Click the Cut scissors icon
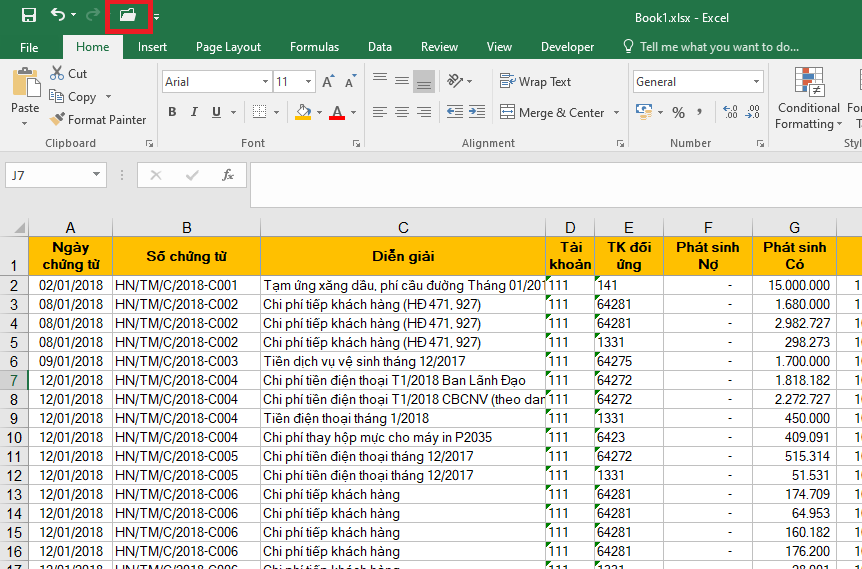This screenshot has height=569, width=862. tap(57, 74)
